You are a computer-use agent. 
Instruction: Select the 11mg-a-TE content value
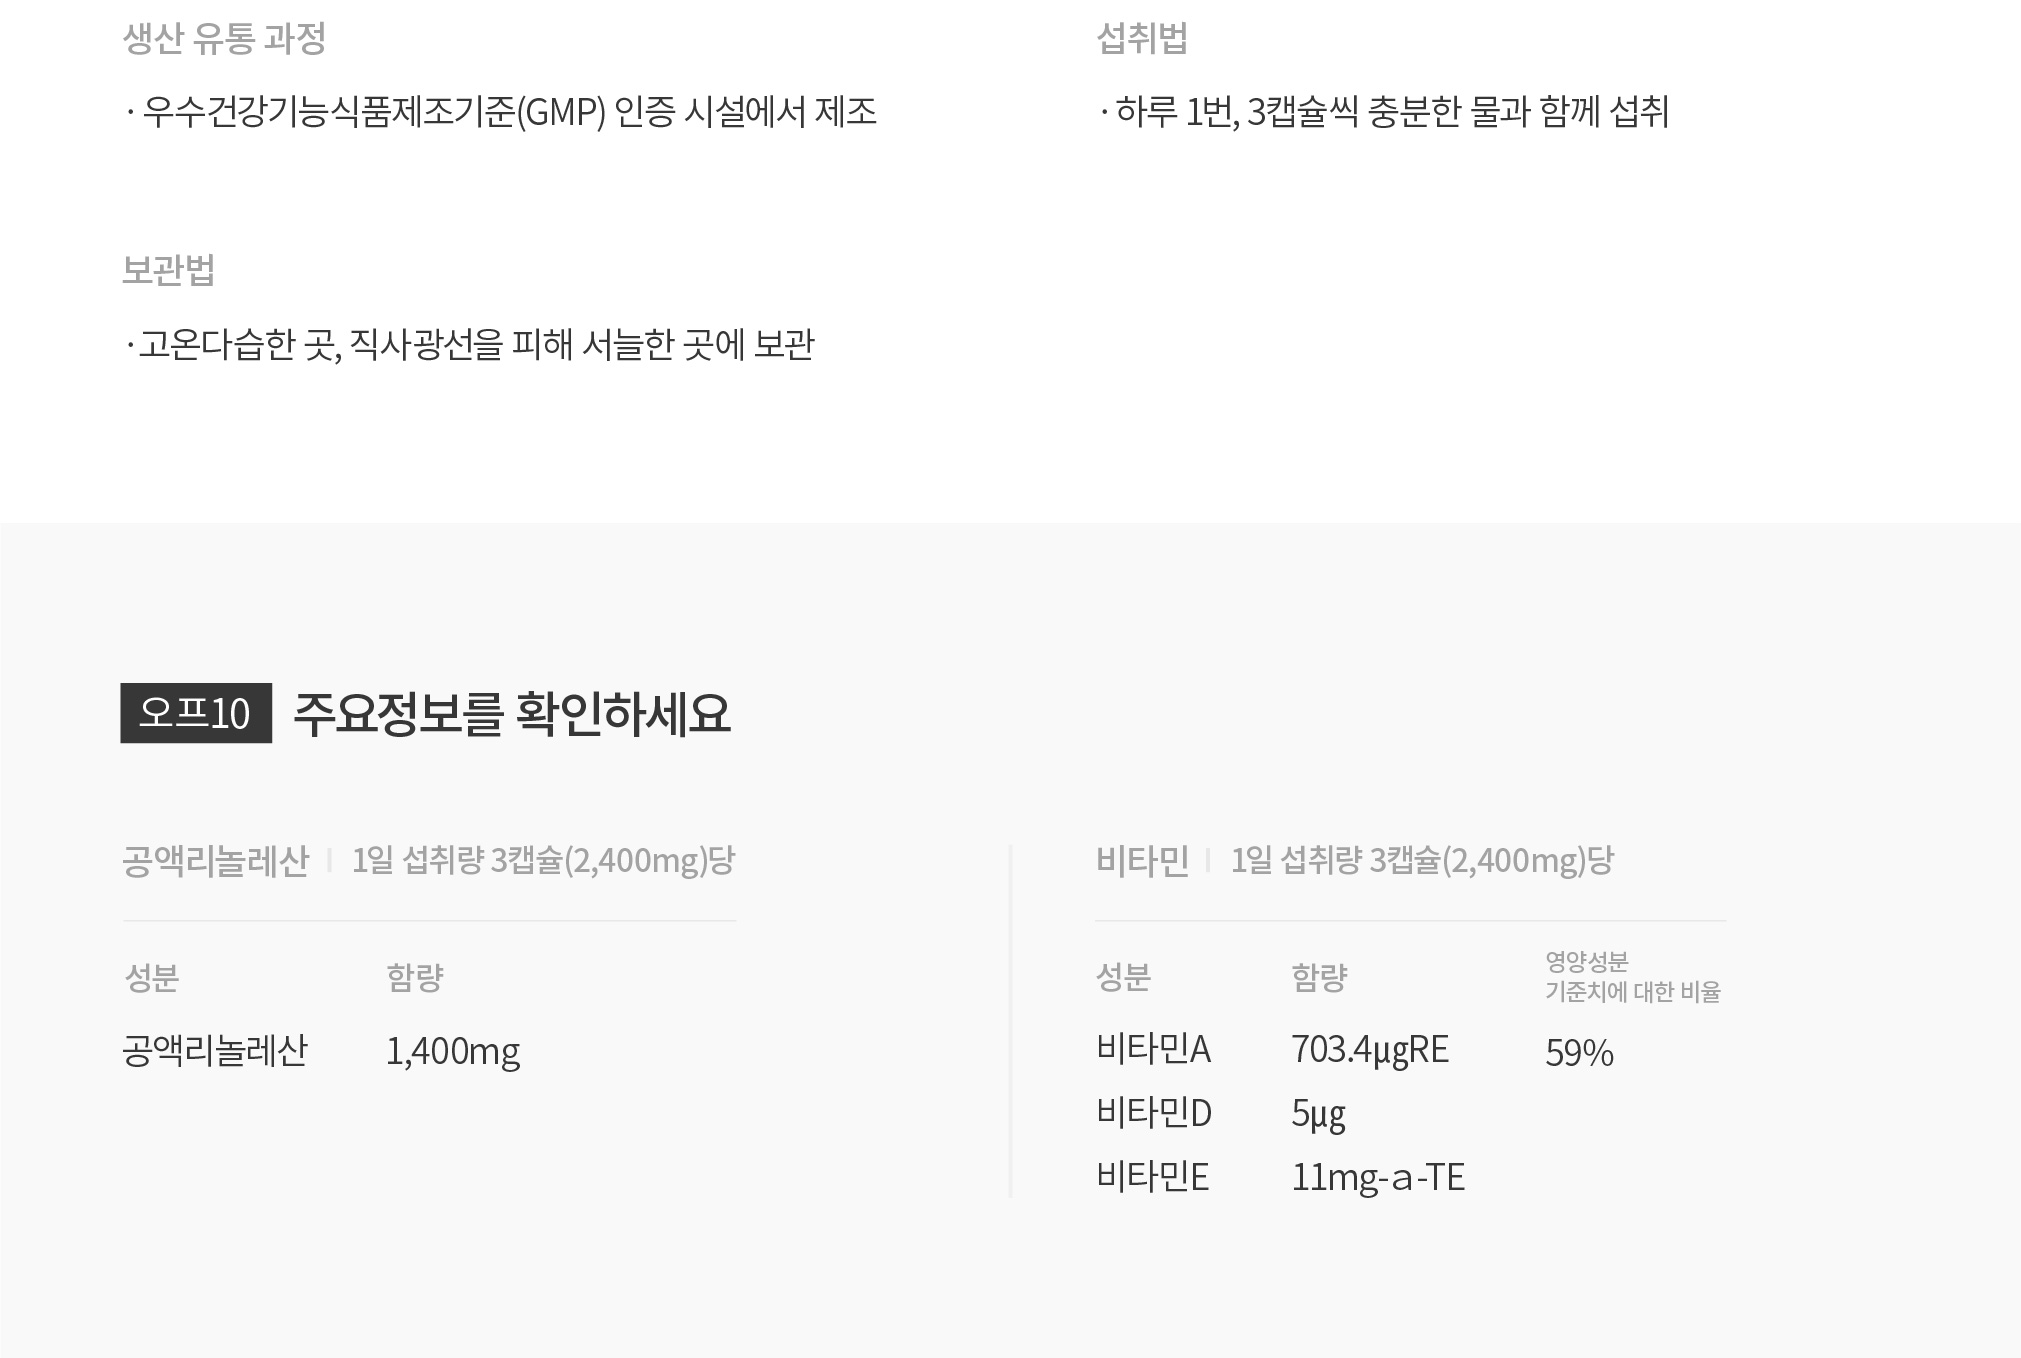[x=1378, y=1178]
